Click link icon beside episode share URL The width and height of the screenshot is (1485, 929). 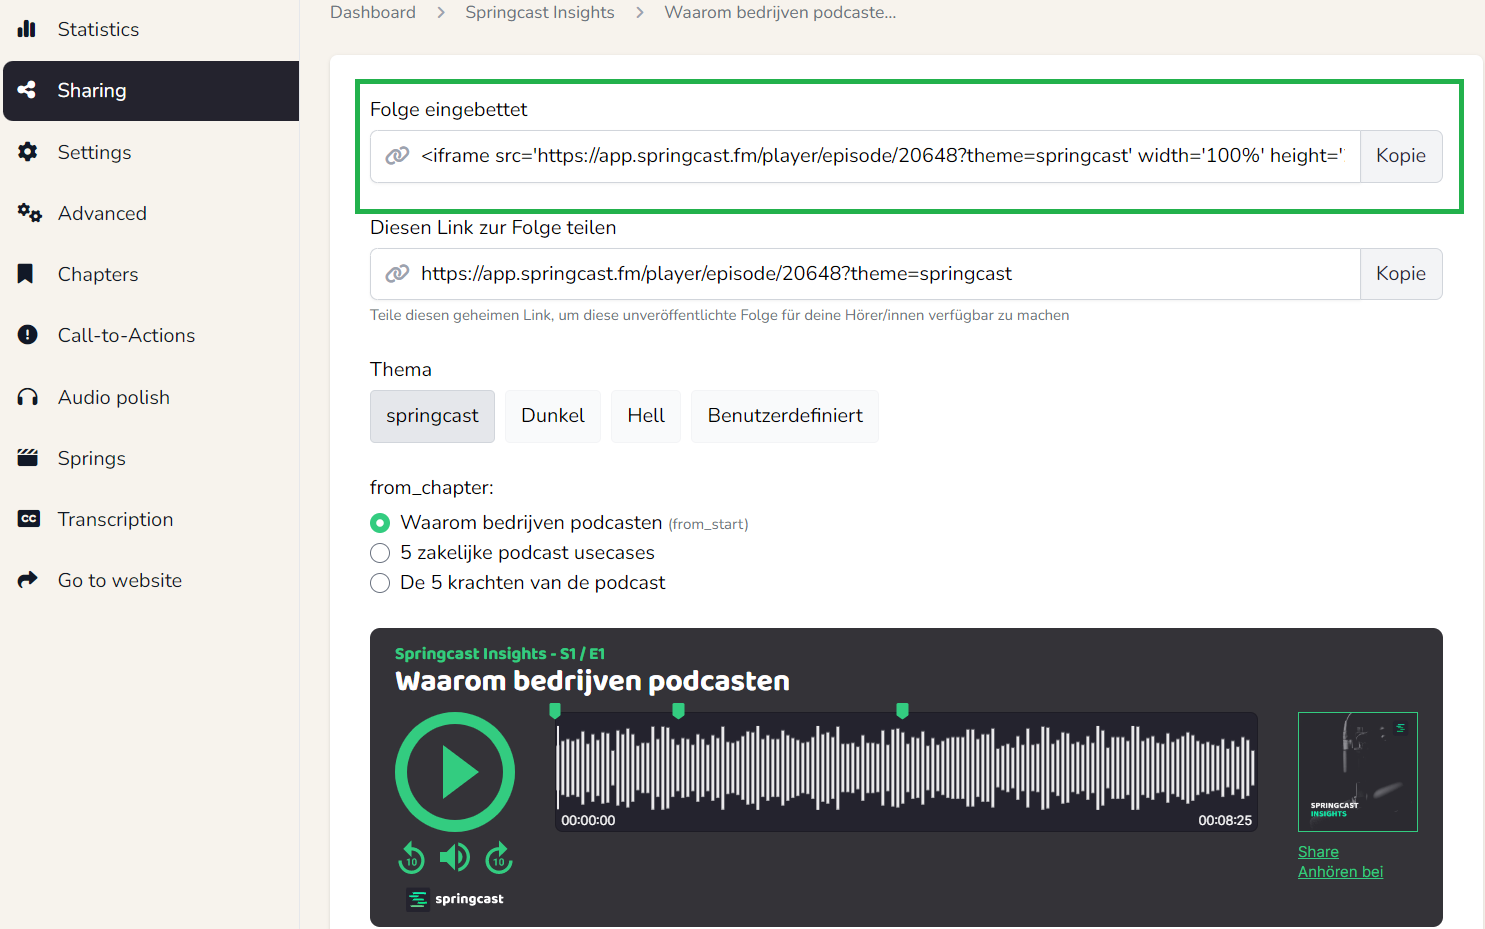pyautogui.click(x=397, y=274)
